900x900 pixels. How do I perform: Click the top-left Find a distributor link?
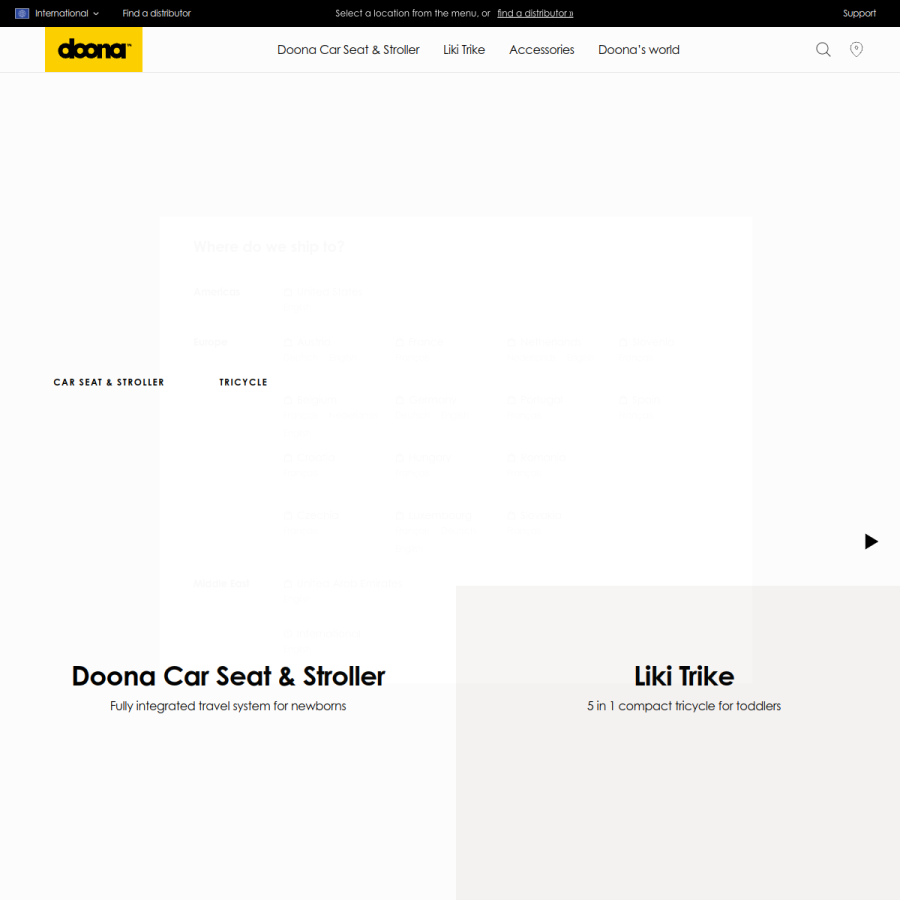tap(156, 13)
